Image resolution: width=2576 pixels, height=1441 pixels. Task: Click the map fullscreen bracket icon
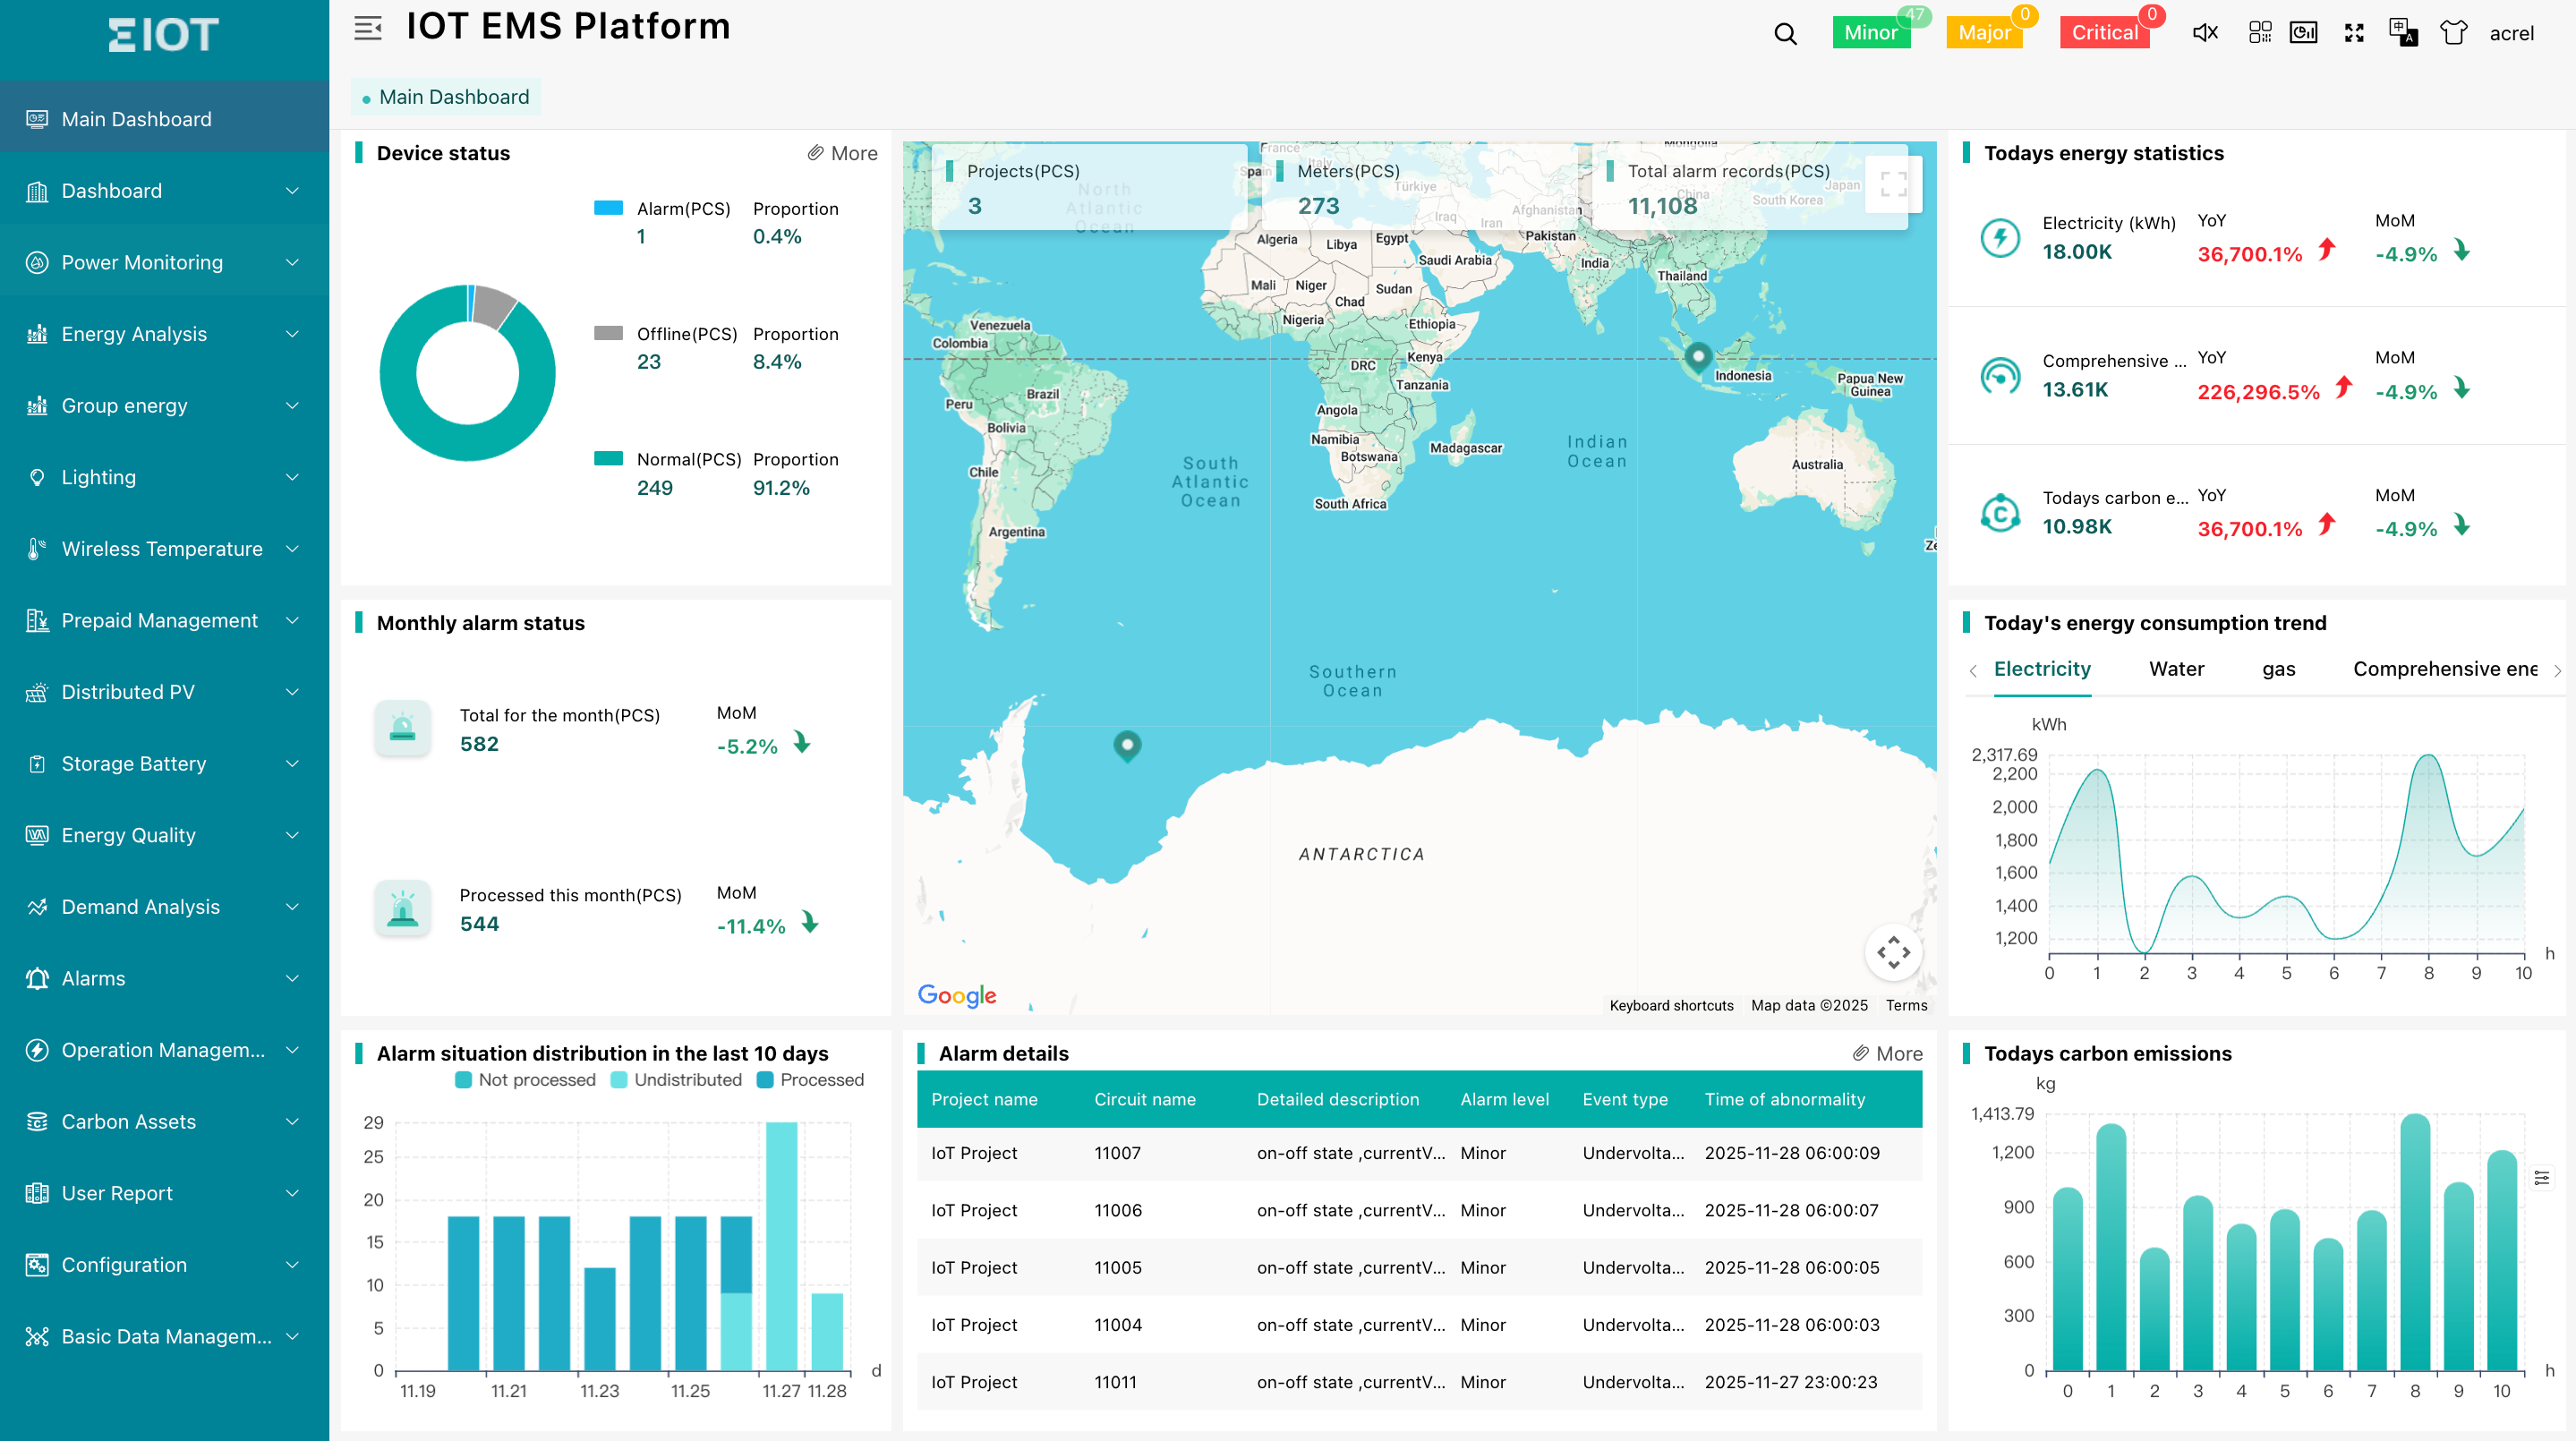click(x=1893, y=185)
